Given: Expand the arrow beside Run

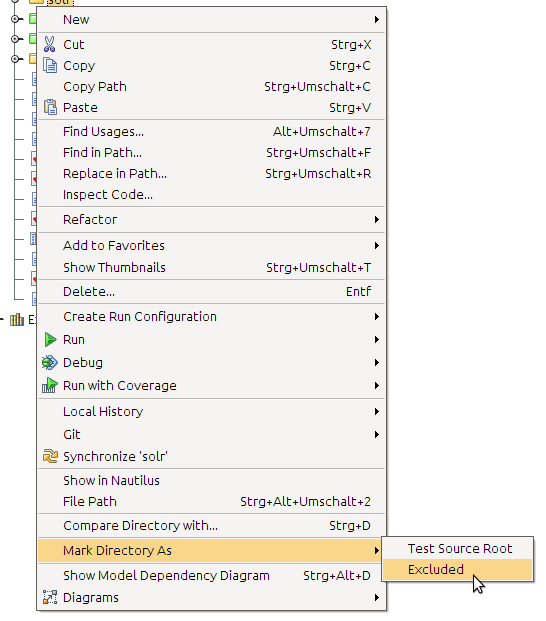Looking at the screenshot, I should (x=377, y=339).
